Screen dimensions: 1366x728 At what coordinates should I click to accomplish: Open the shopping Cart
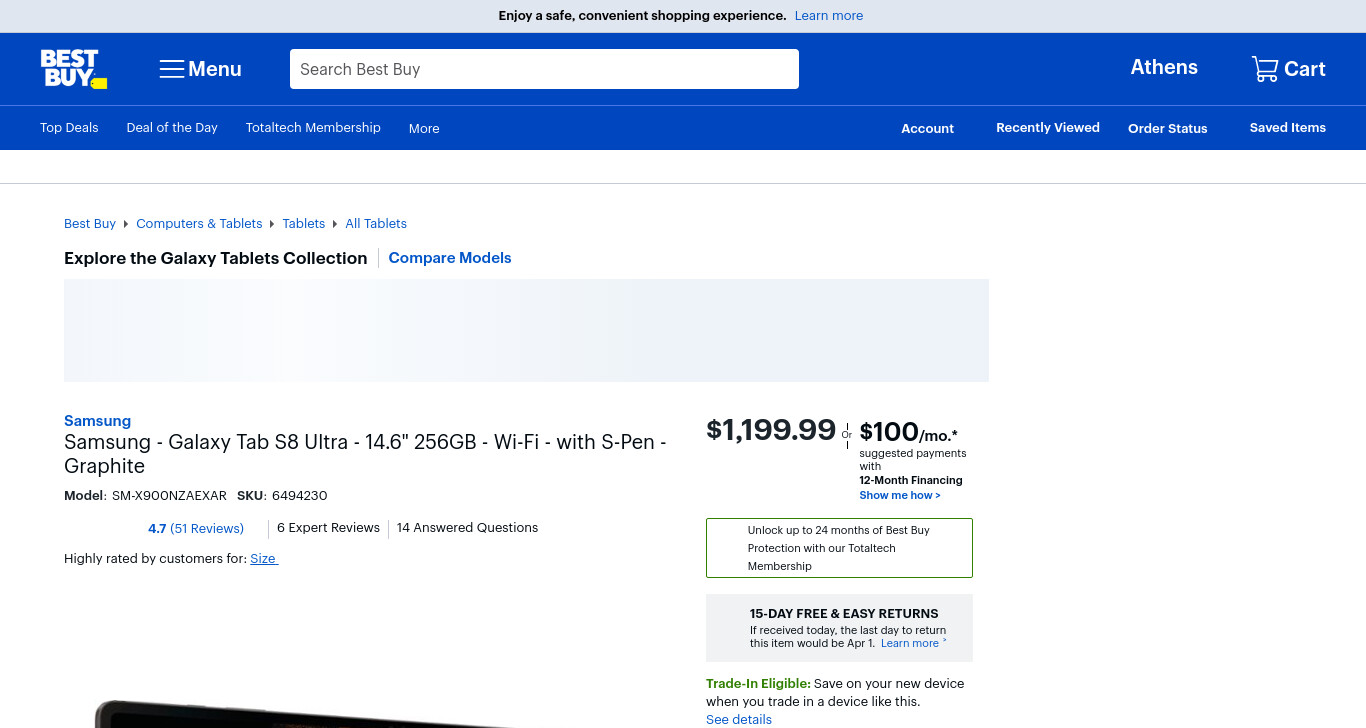(1288, 69)
